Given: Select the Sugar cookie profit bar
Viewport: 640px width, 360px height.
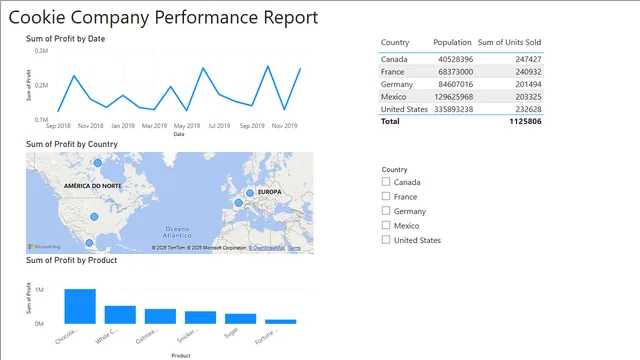Looking at the screenshot, I should coord(240,319).
